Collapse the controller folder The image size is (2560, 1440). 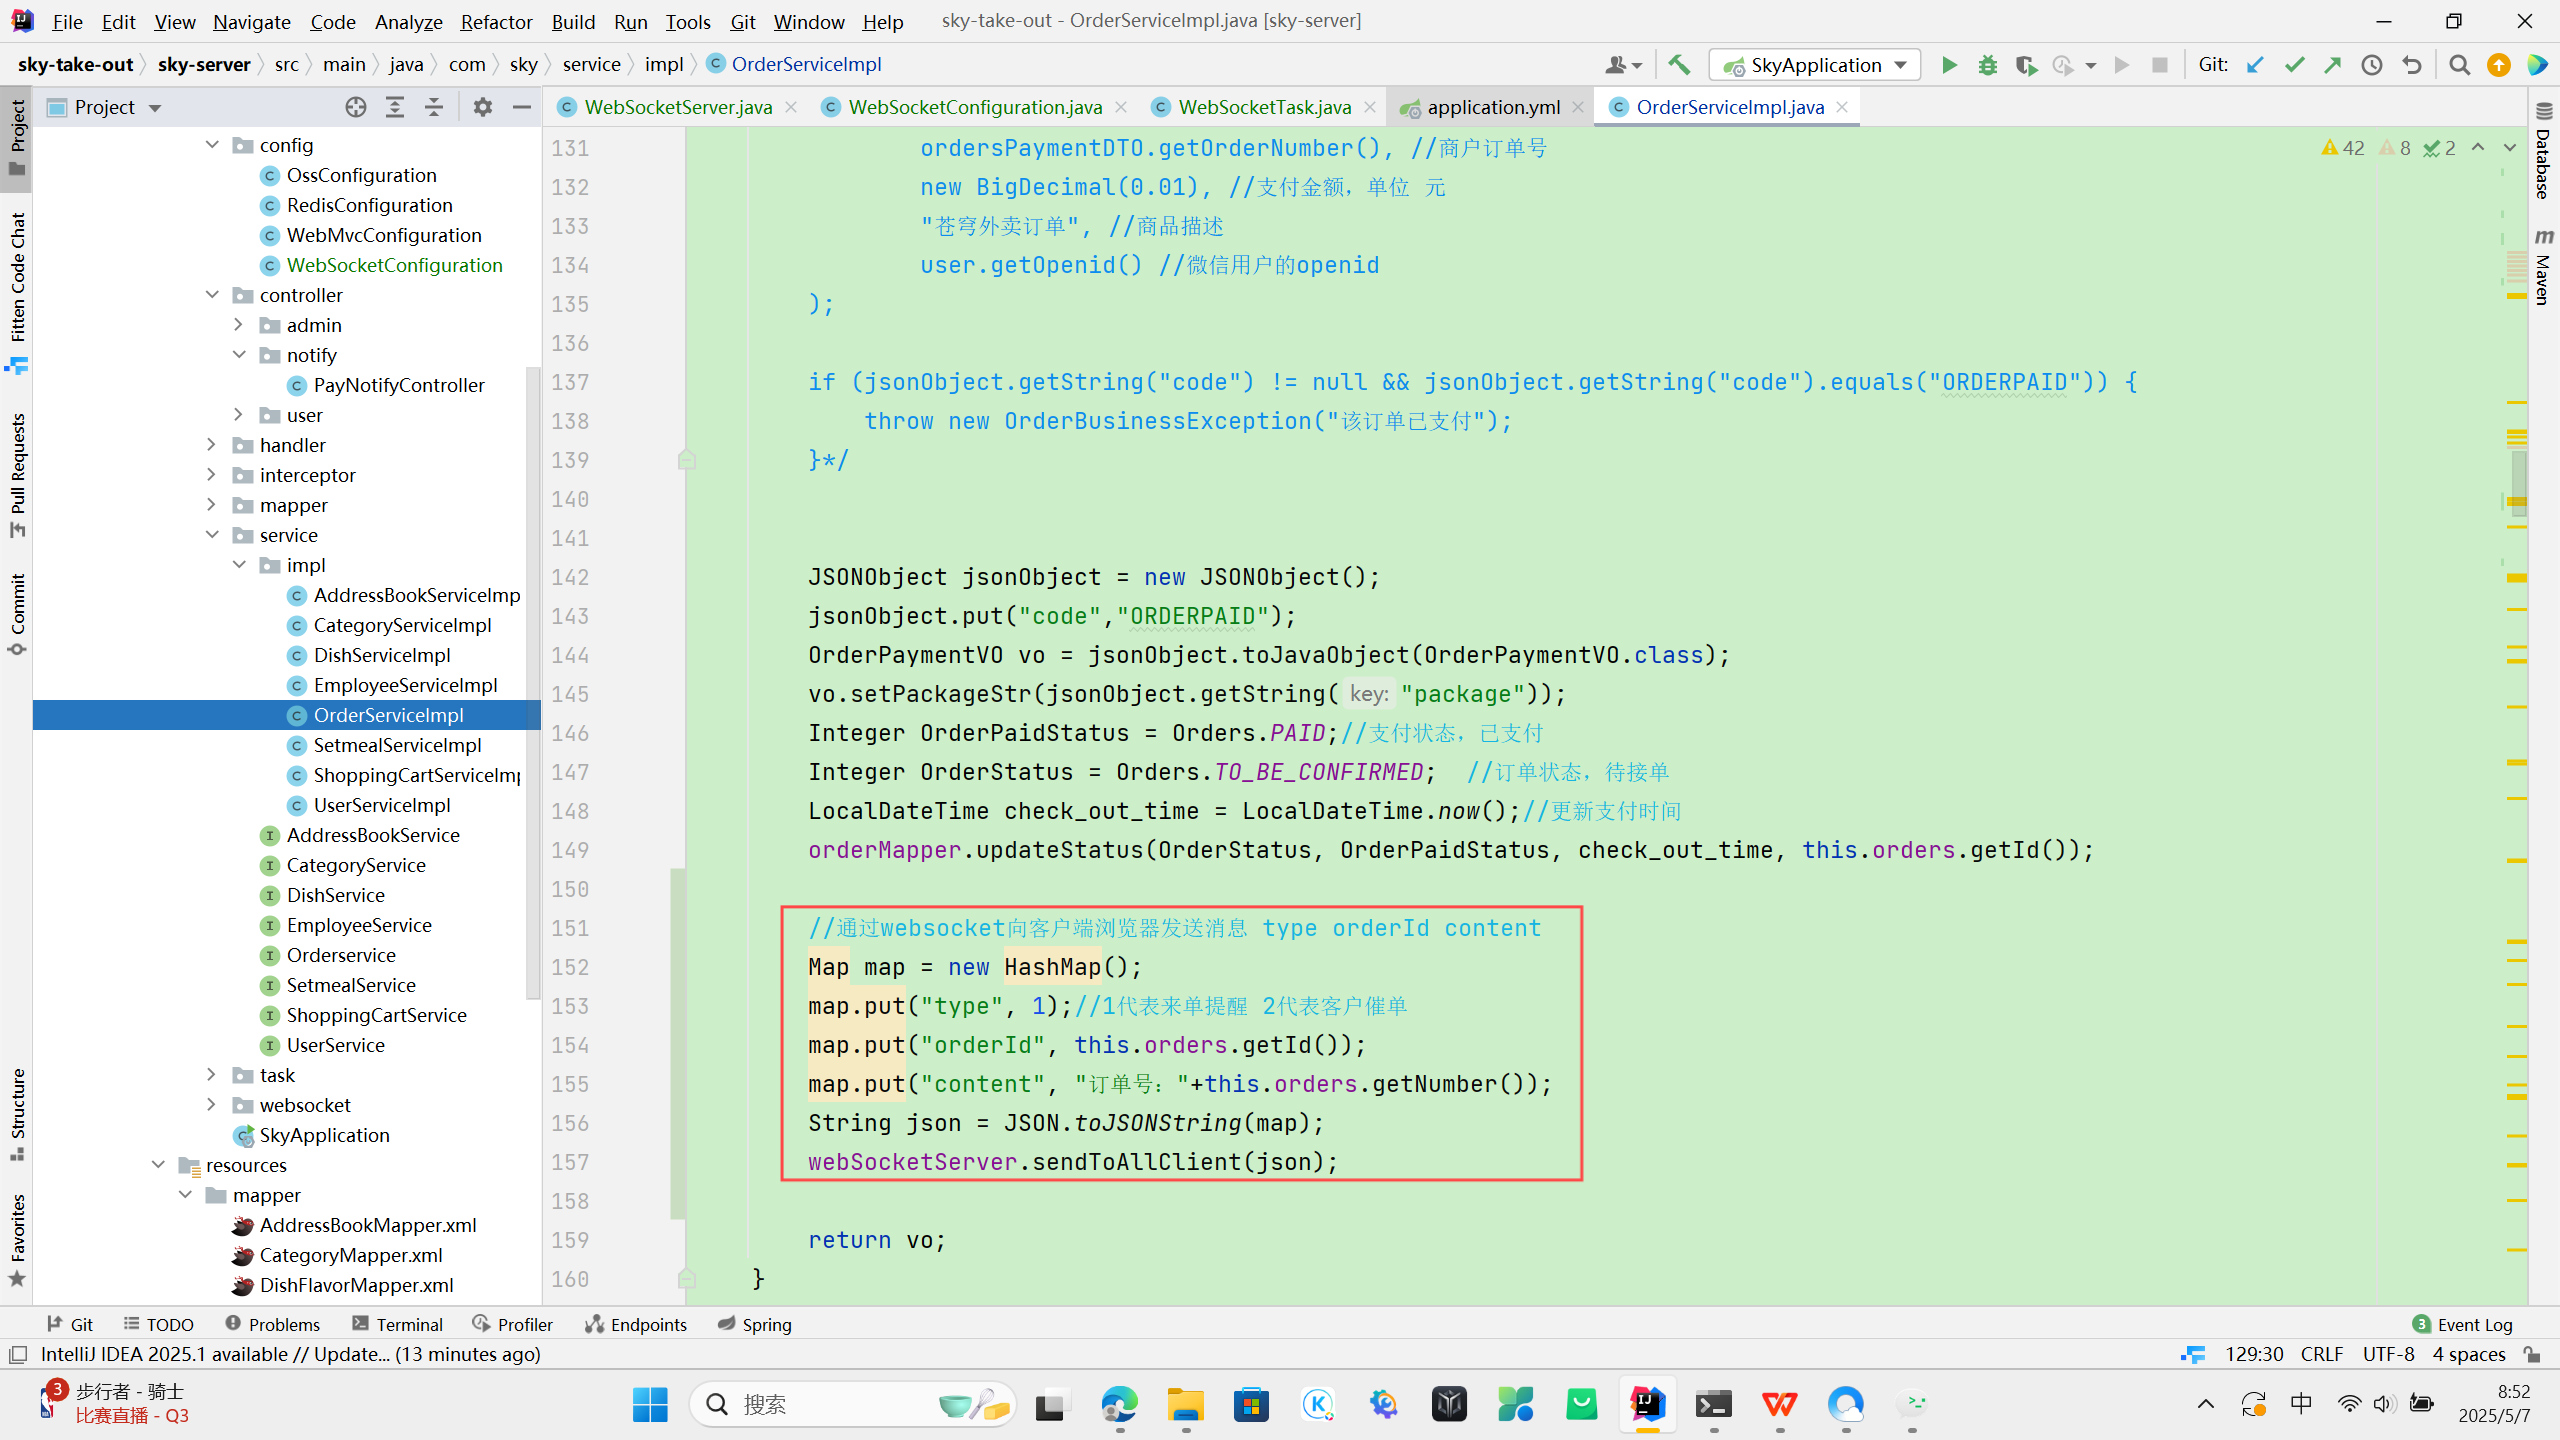[x=211, y=295]
